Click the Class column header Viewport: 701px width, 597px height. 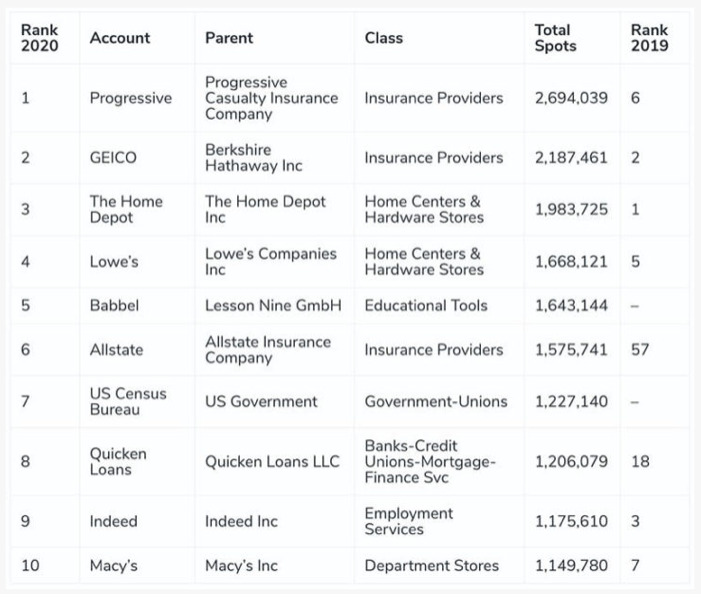[x=384, y=38]
